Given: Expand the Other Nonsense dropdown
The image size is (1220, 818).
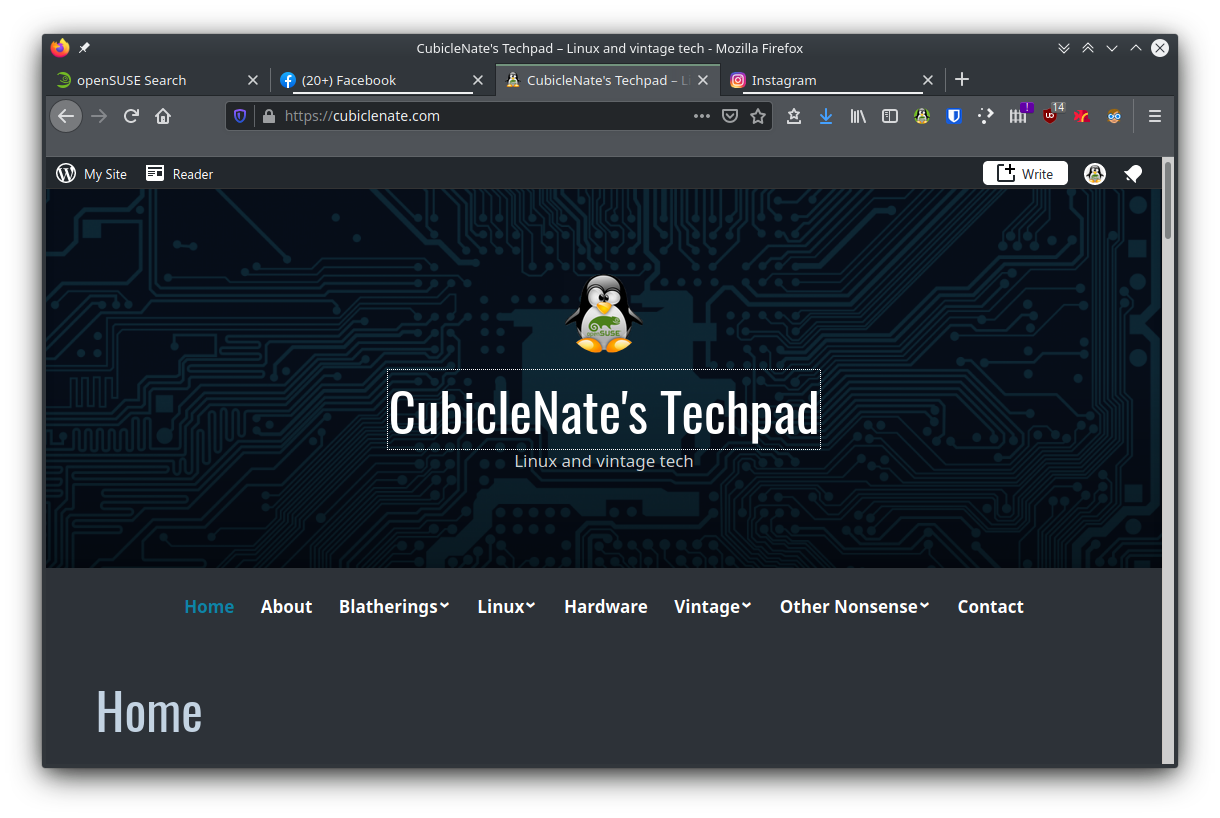Looking at the screenshot, I should (x=854, y=606).
